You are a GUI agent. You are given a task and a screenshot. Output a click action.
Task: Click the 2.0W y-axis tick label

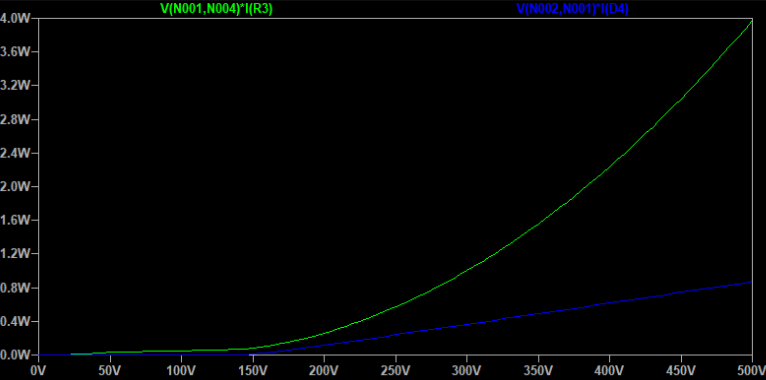pyautogui.click(x=16, y=187)
